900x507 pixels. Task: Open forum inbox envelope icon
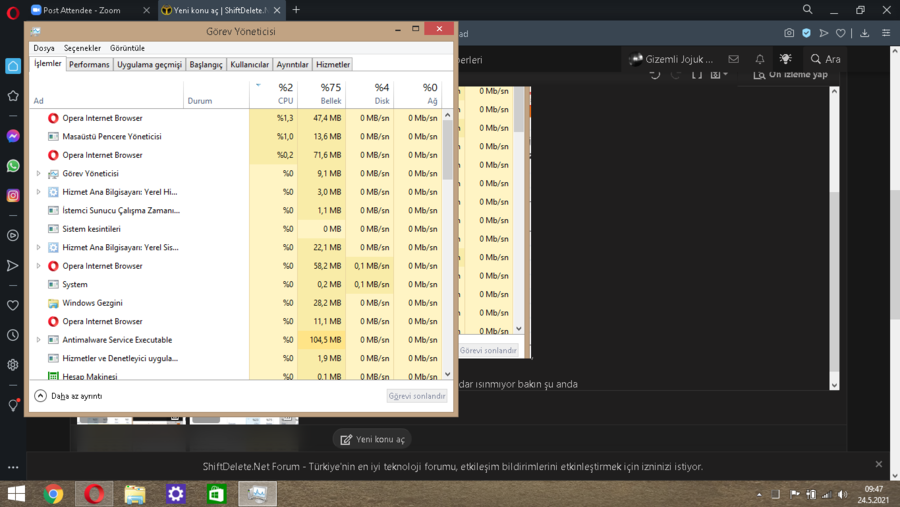click(734, 59)
